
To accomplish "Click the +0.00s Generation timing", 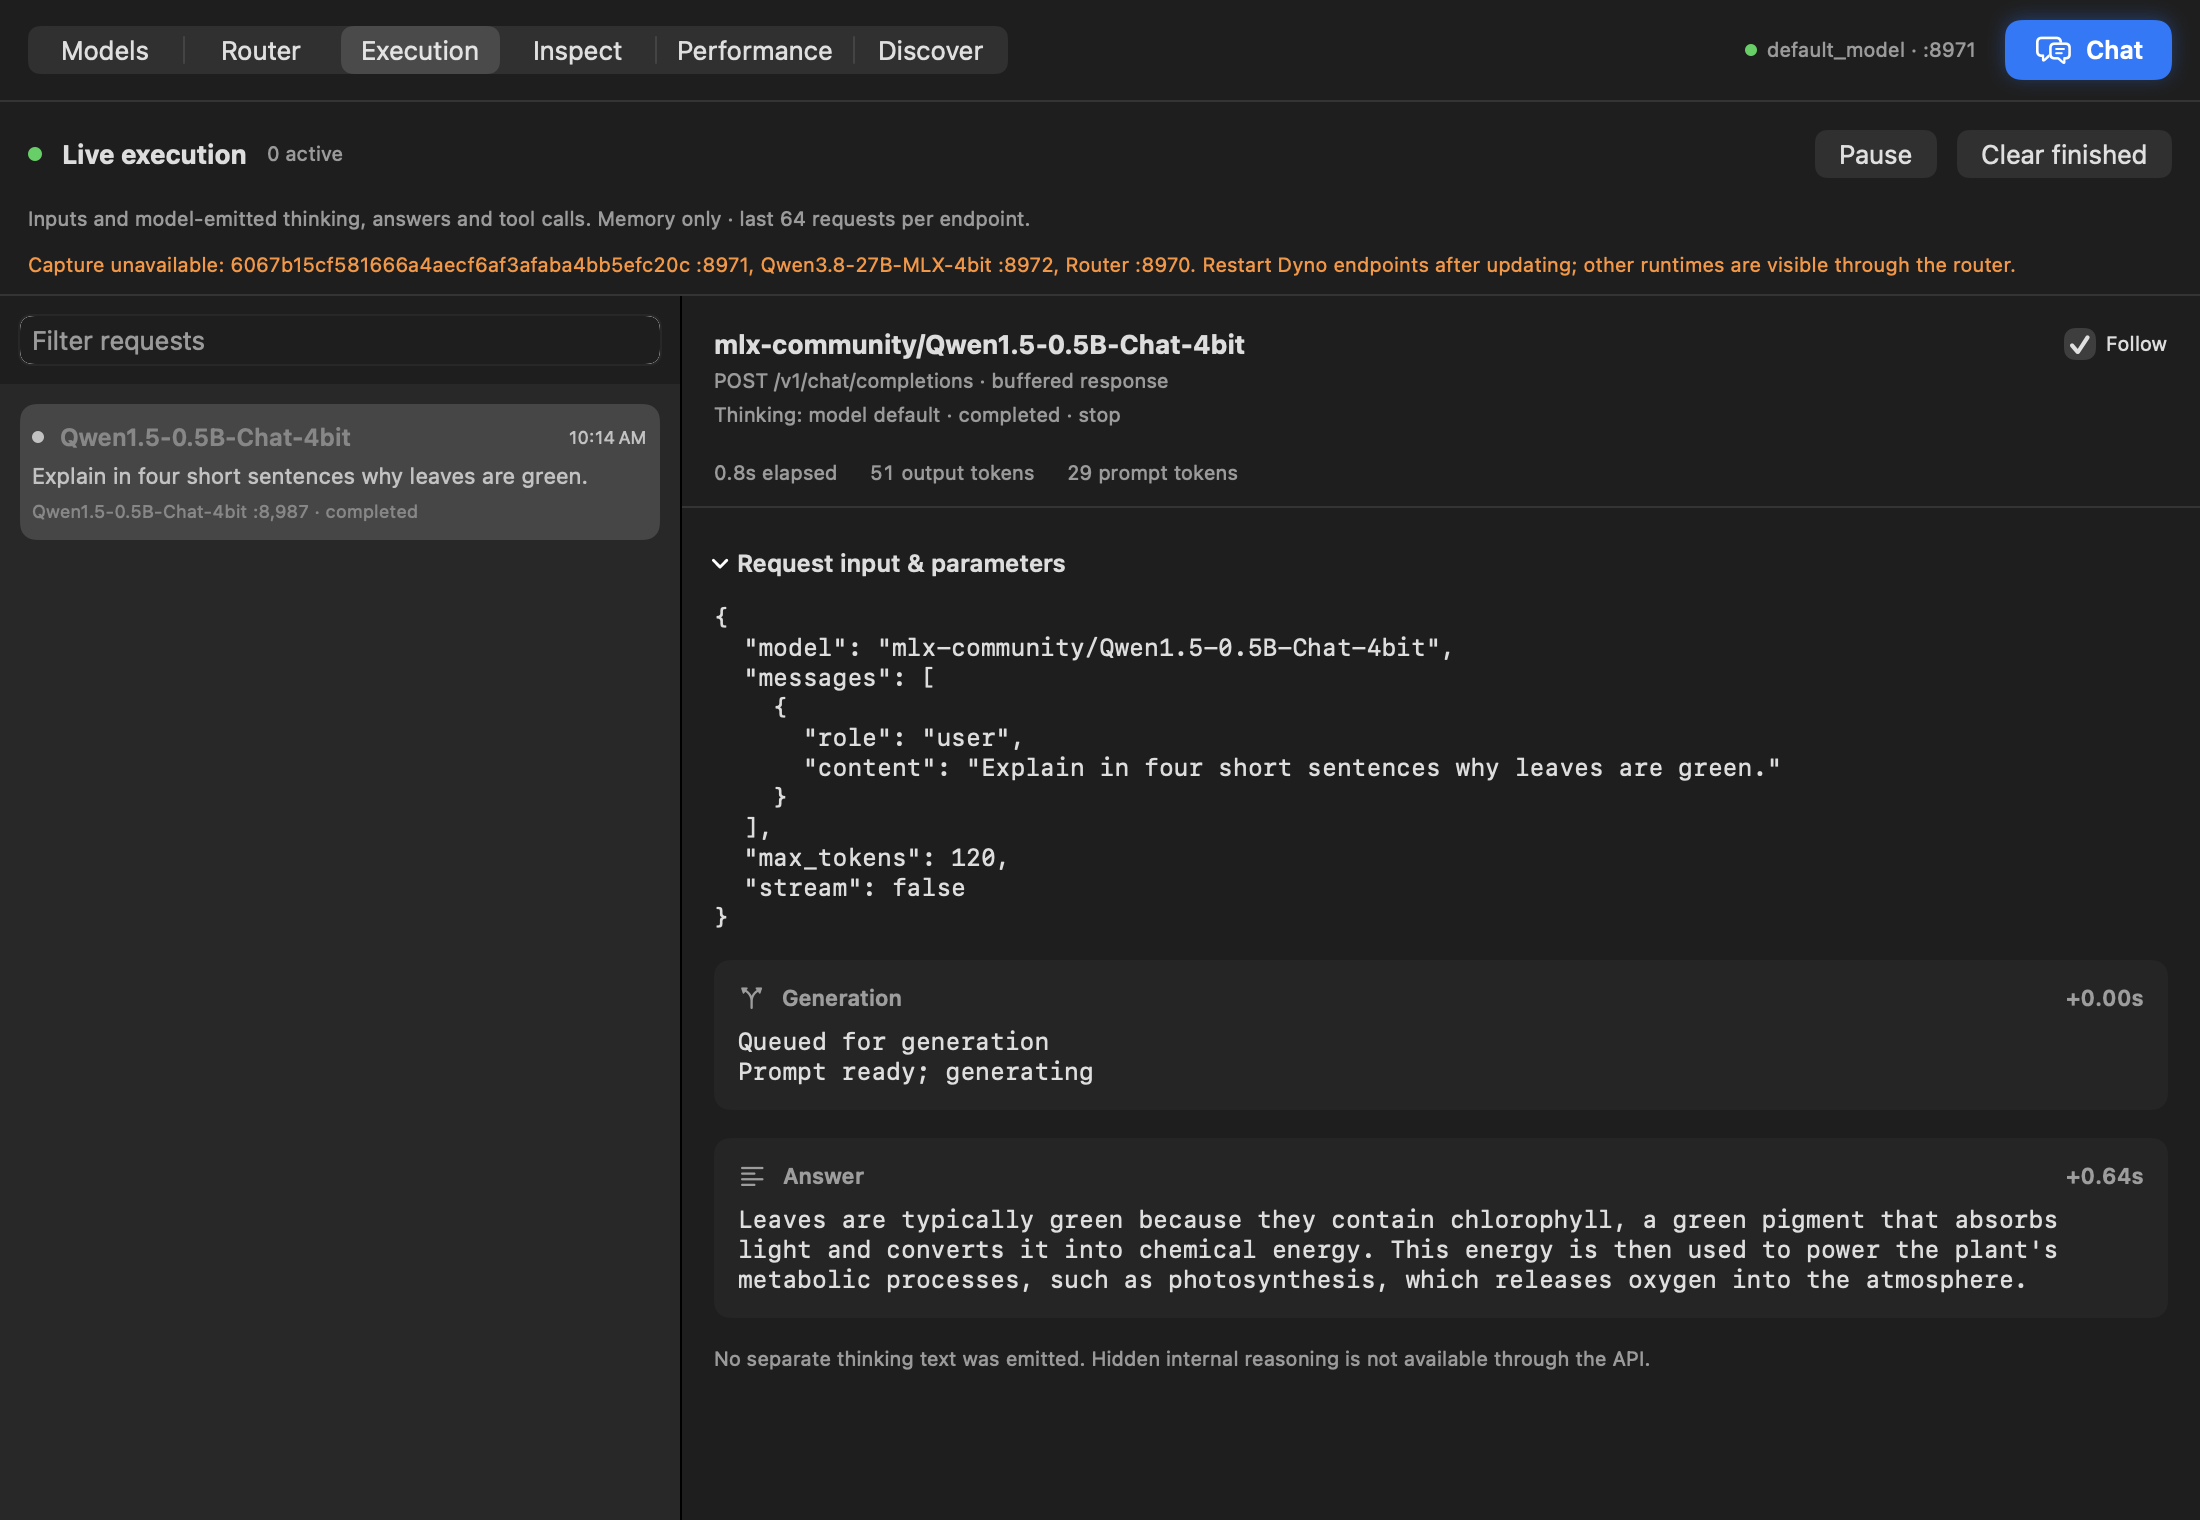I will click(x=2104, y=998).
